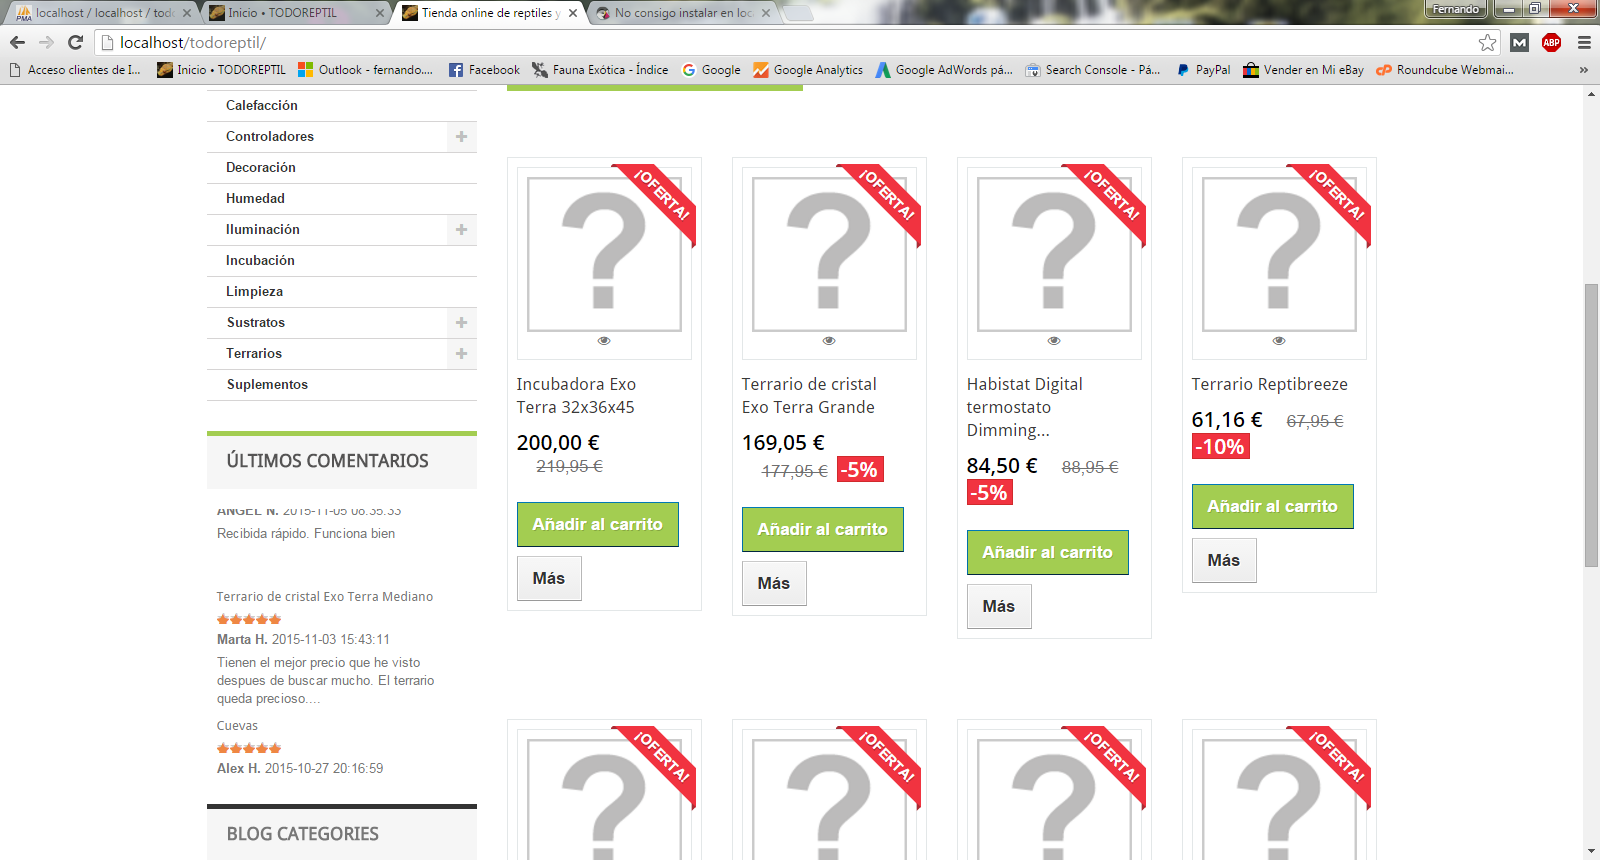The width and height of the screenshot is (1600, 860).
Task: Open the Facebook bookmark
Action: [x=484, y=70]
